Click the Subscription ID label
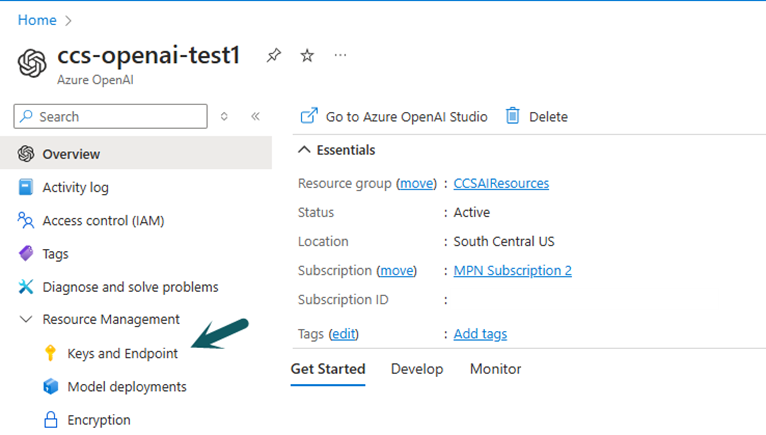766x435 pixels. [343, 300]
